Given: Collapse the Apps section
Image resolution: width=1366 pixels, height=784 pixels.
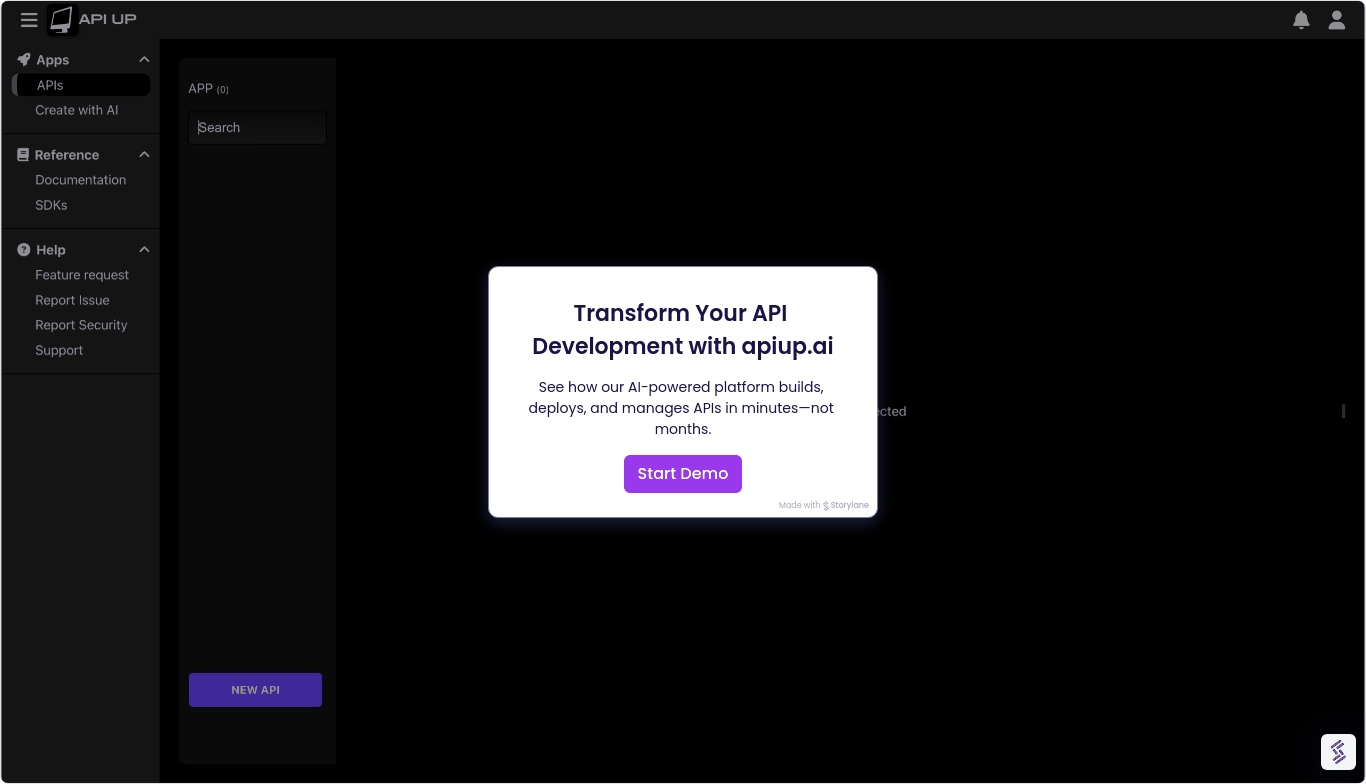Looking at the screenshot, I should coord(144,59).
